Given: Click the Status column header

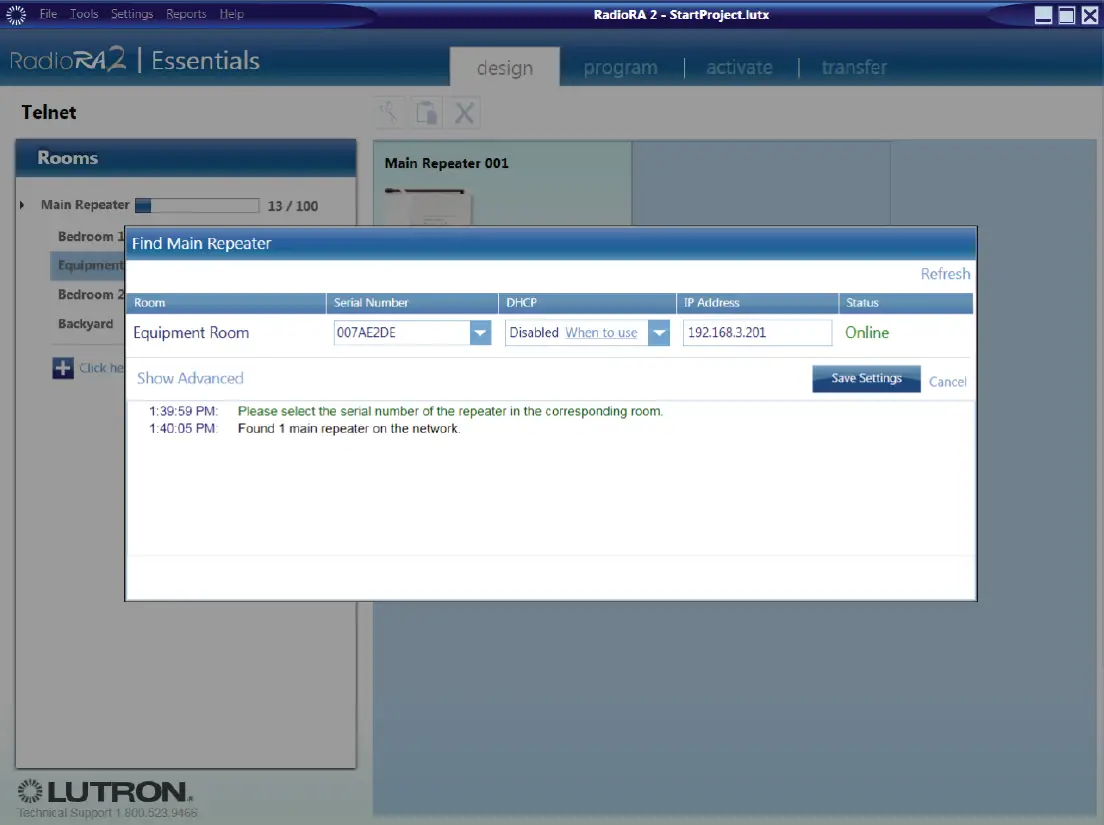Looking at the screenshot, I should [x=906, y=303].
